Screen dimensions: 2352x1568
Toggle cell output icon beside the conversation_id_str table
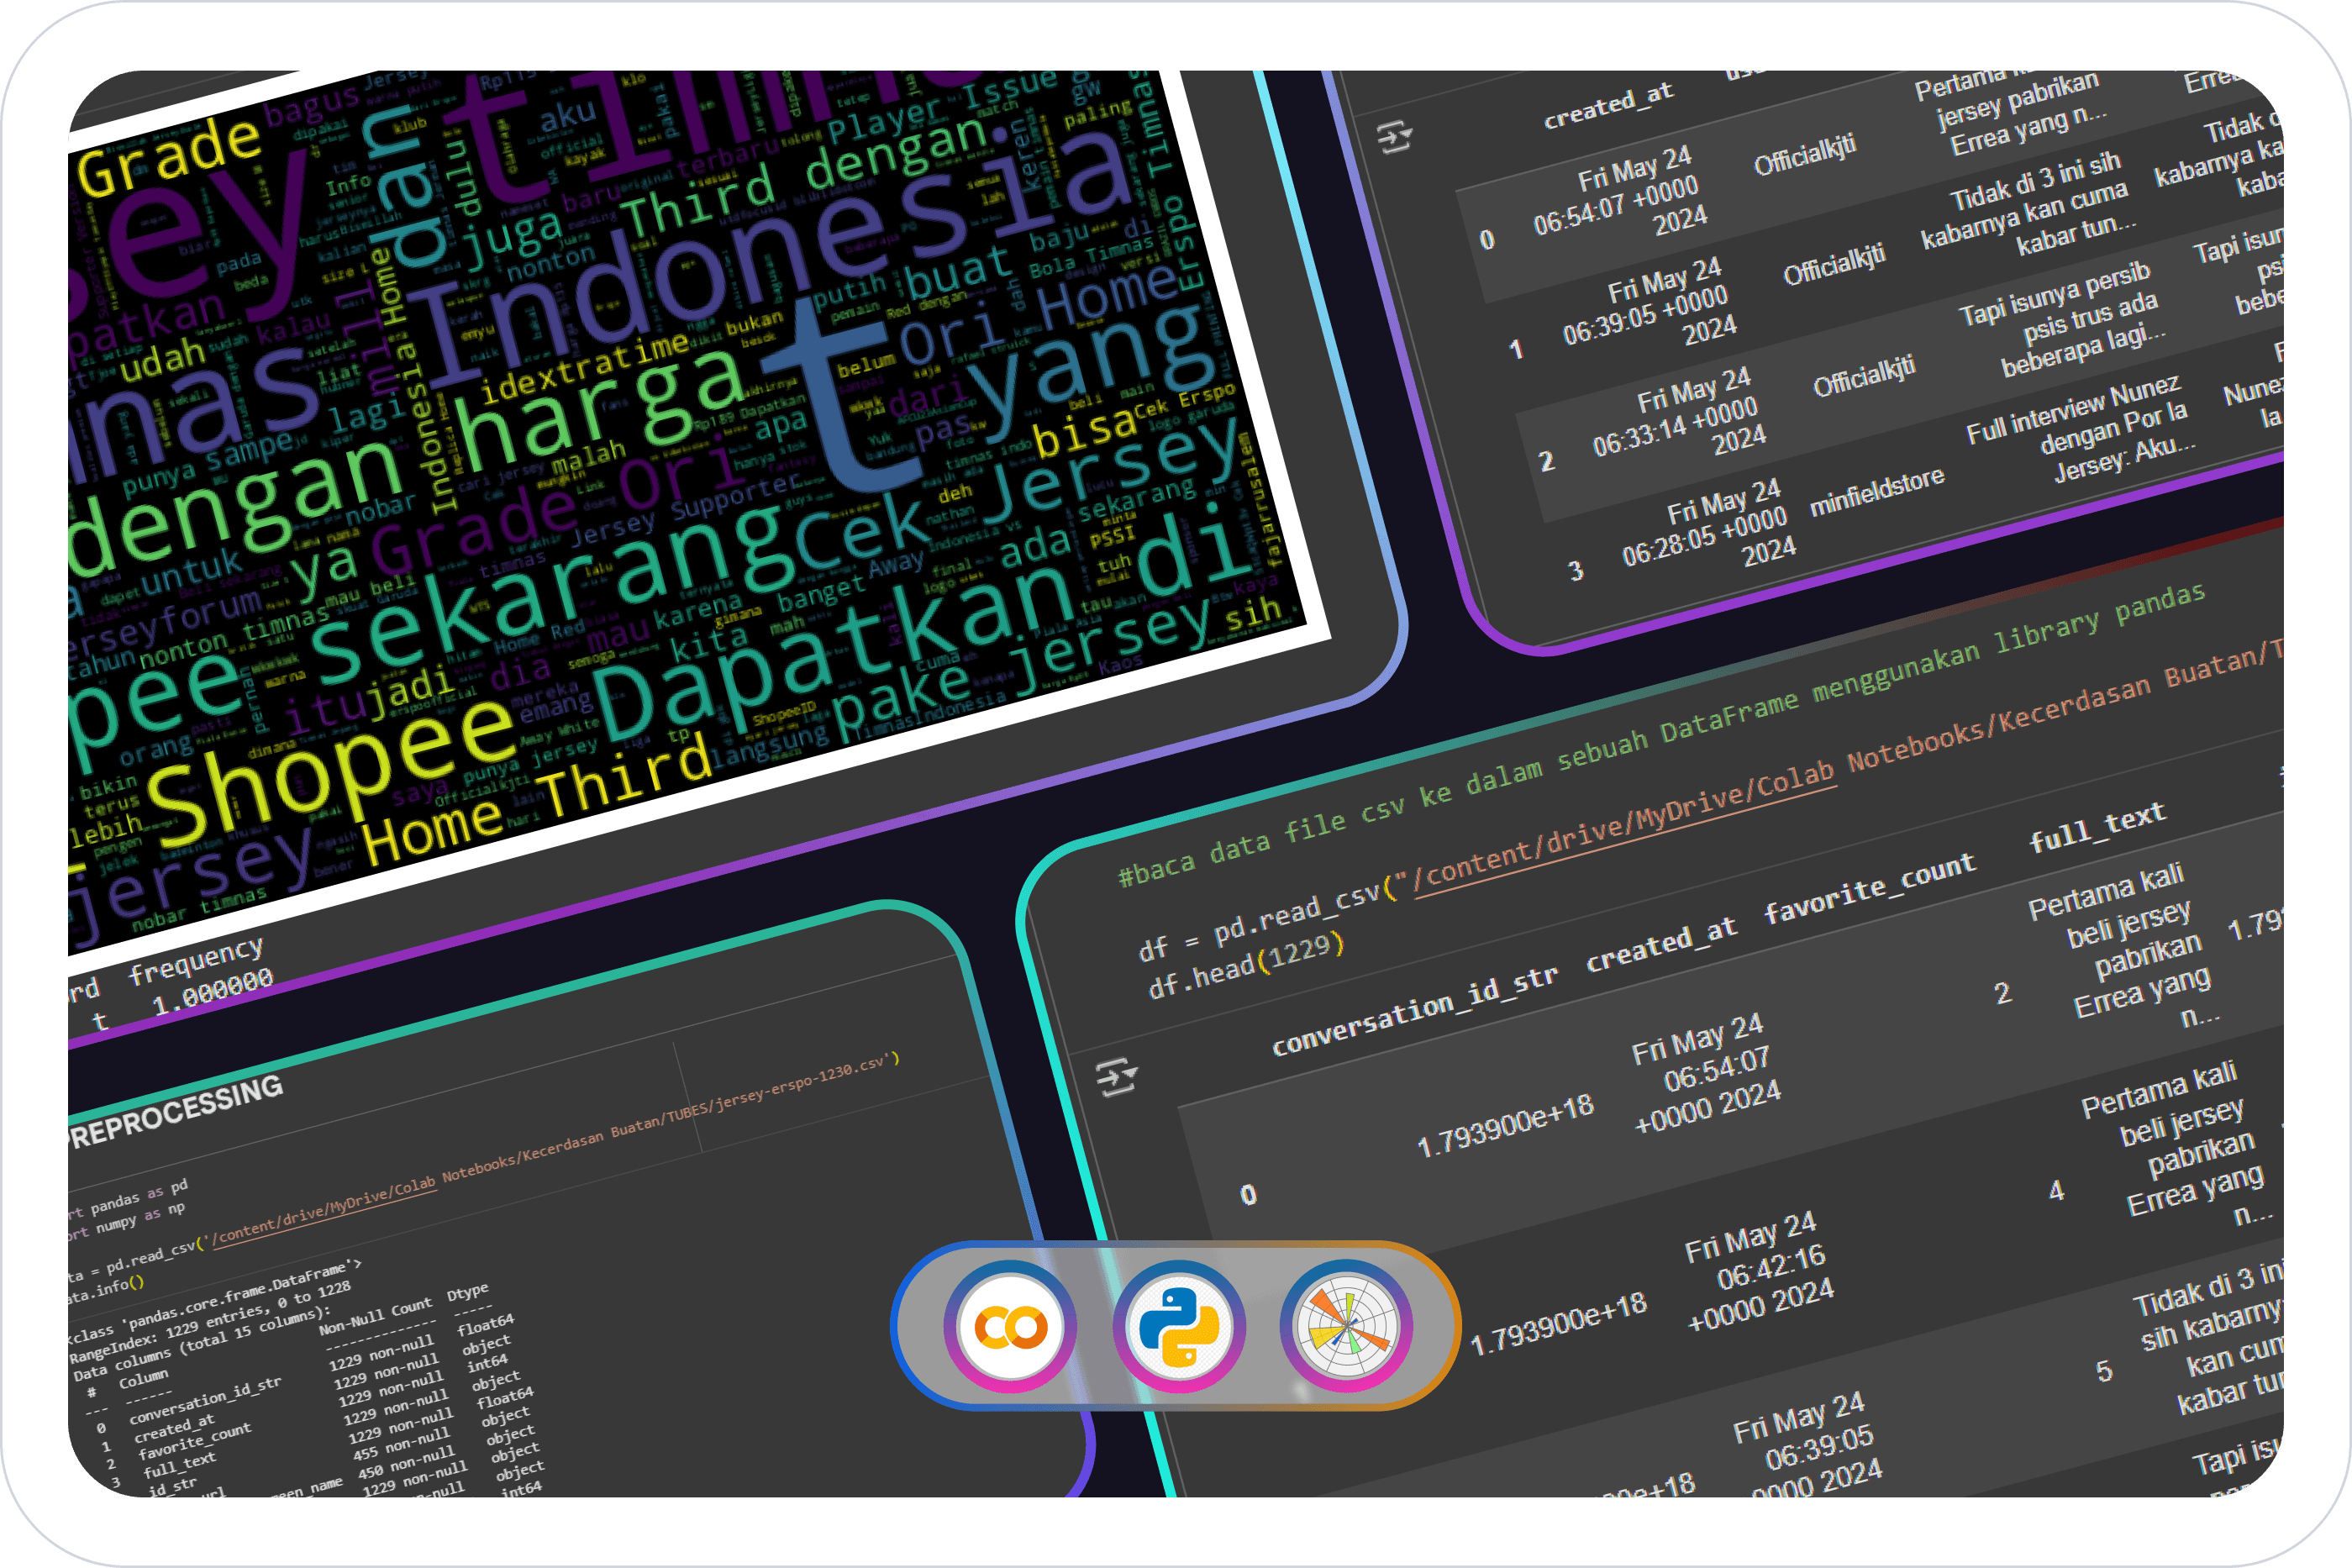click(x=1116, y=1077)
